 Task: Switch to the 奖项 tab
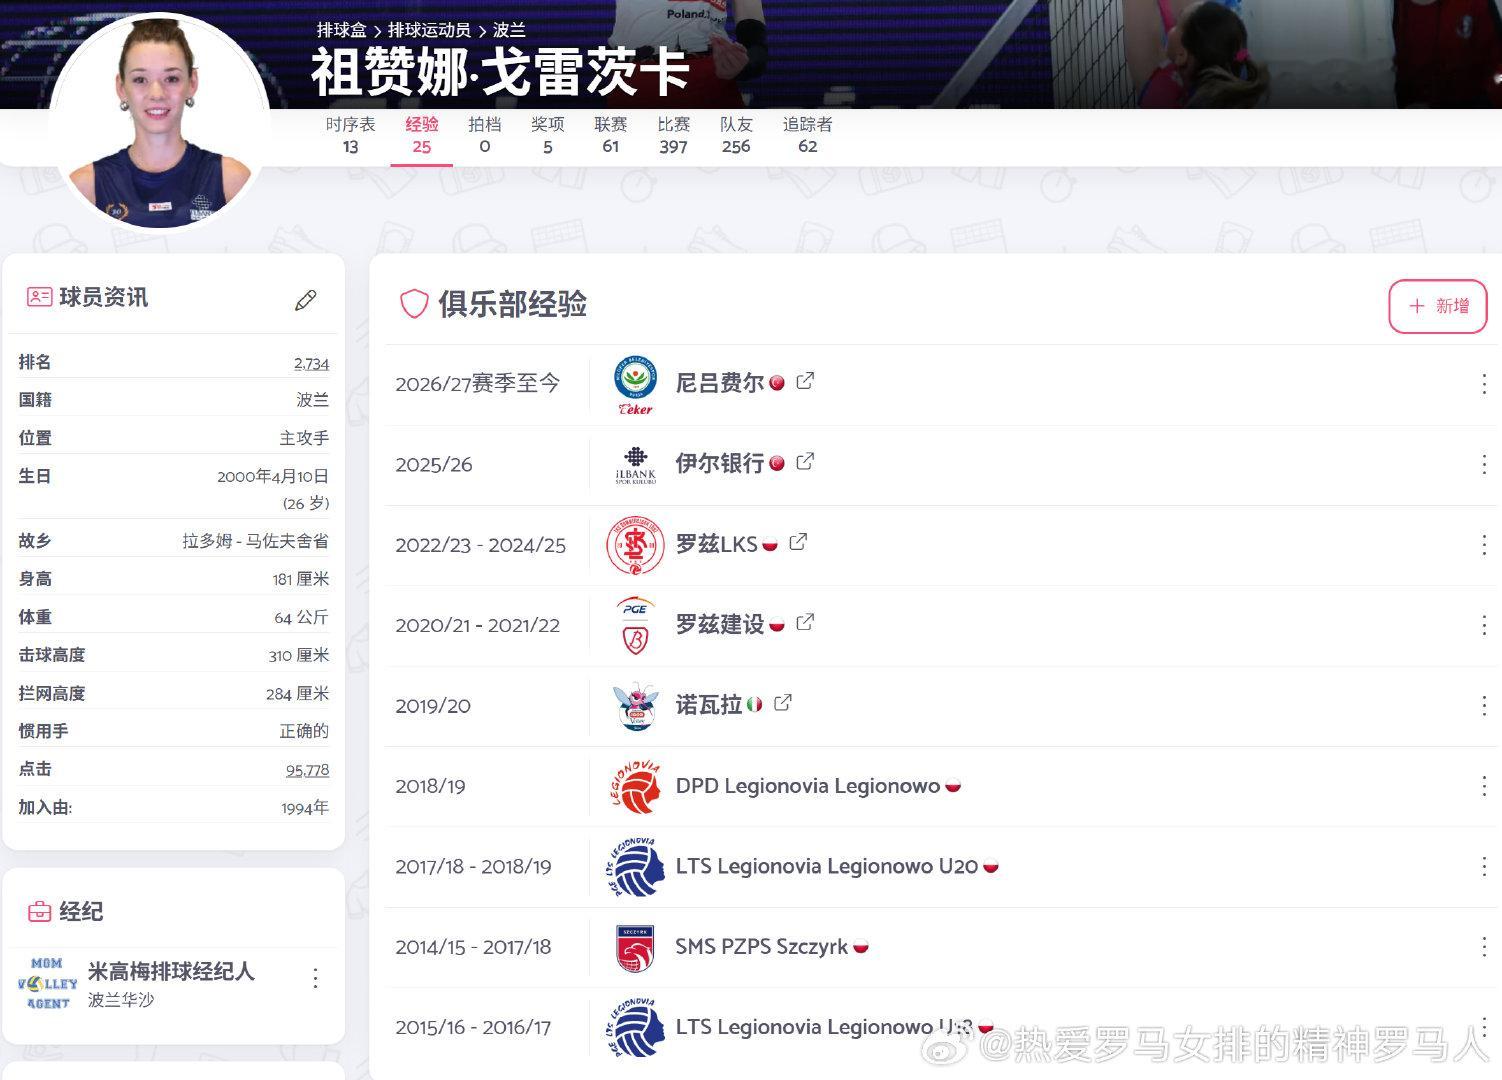coord(547,135)
